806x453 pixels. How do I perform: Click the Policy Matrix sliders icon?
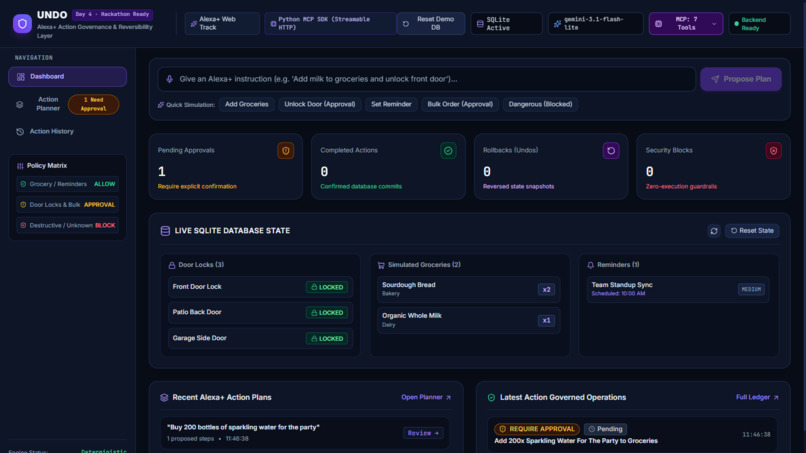pyautogui.click(x=20, y=166)
